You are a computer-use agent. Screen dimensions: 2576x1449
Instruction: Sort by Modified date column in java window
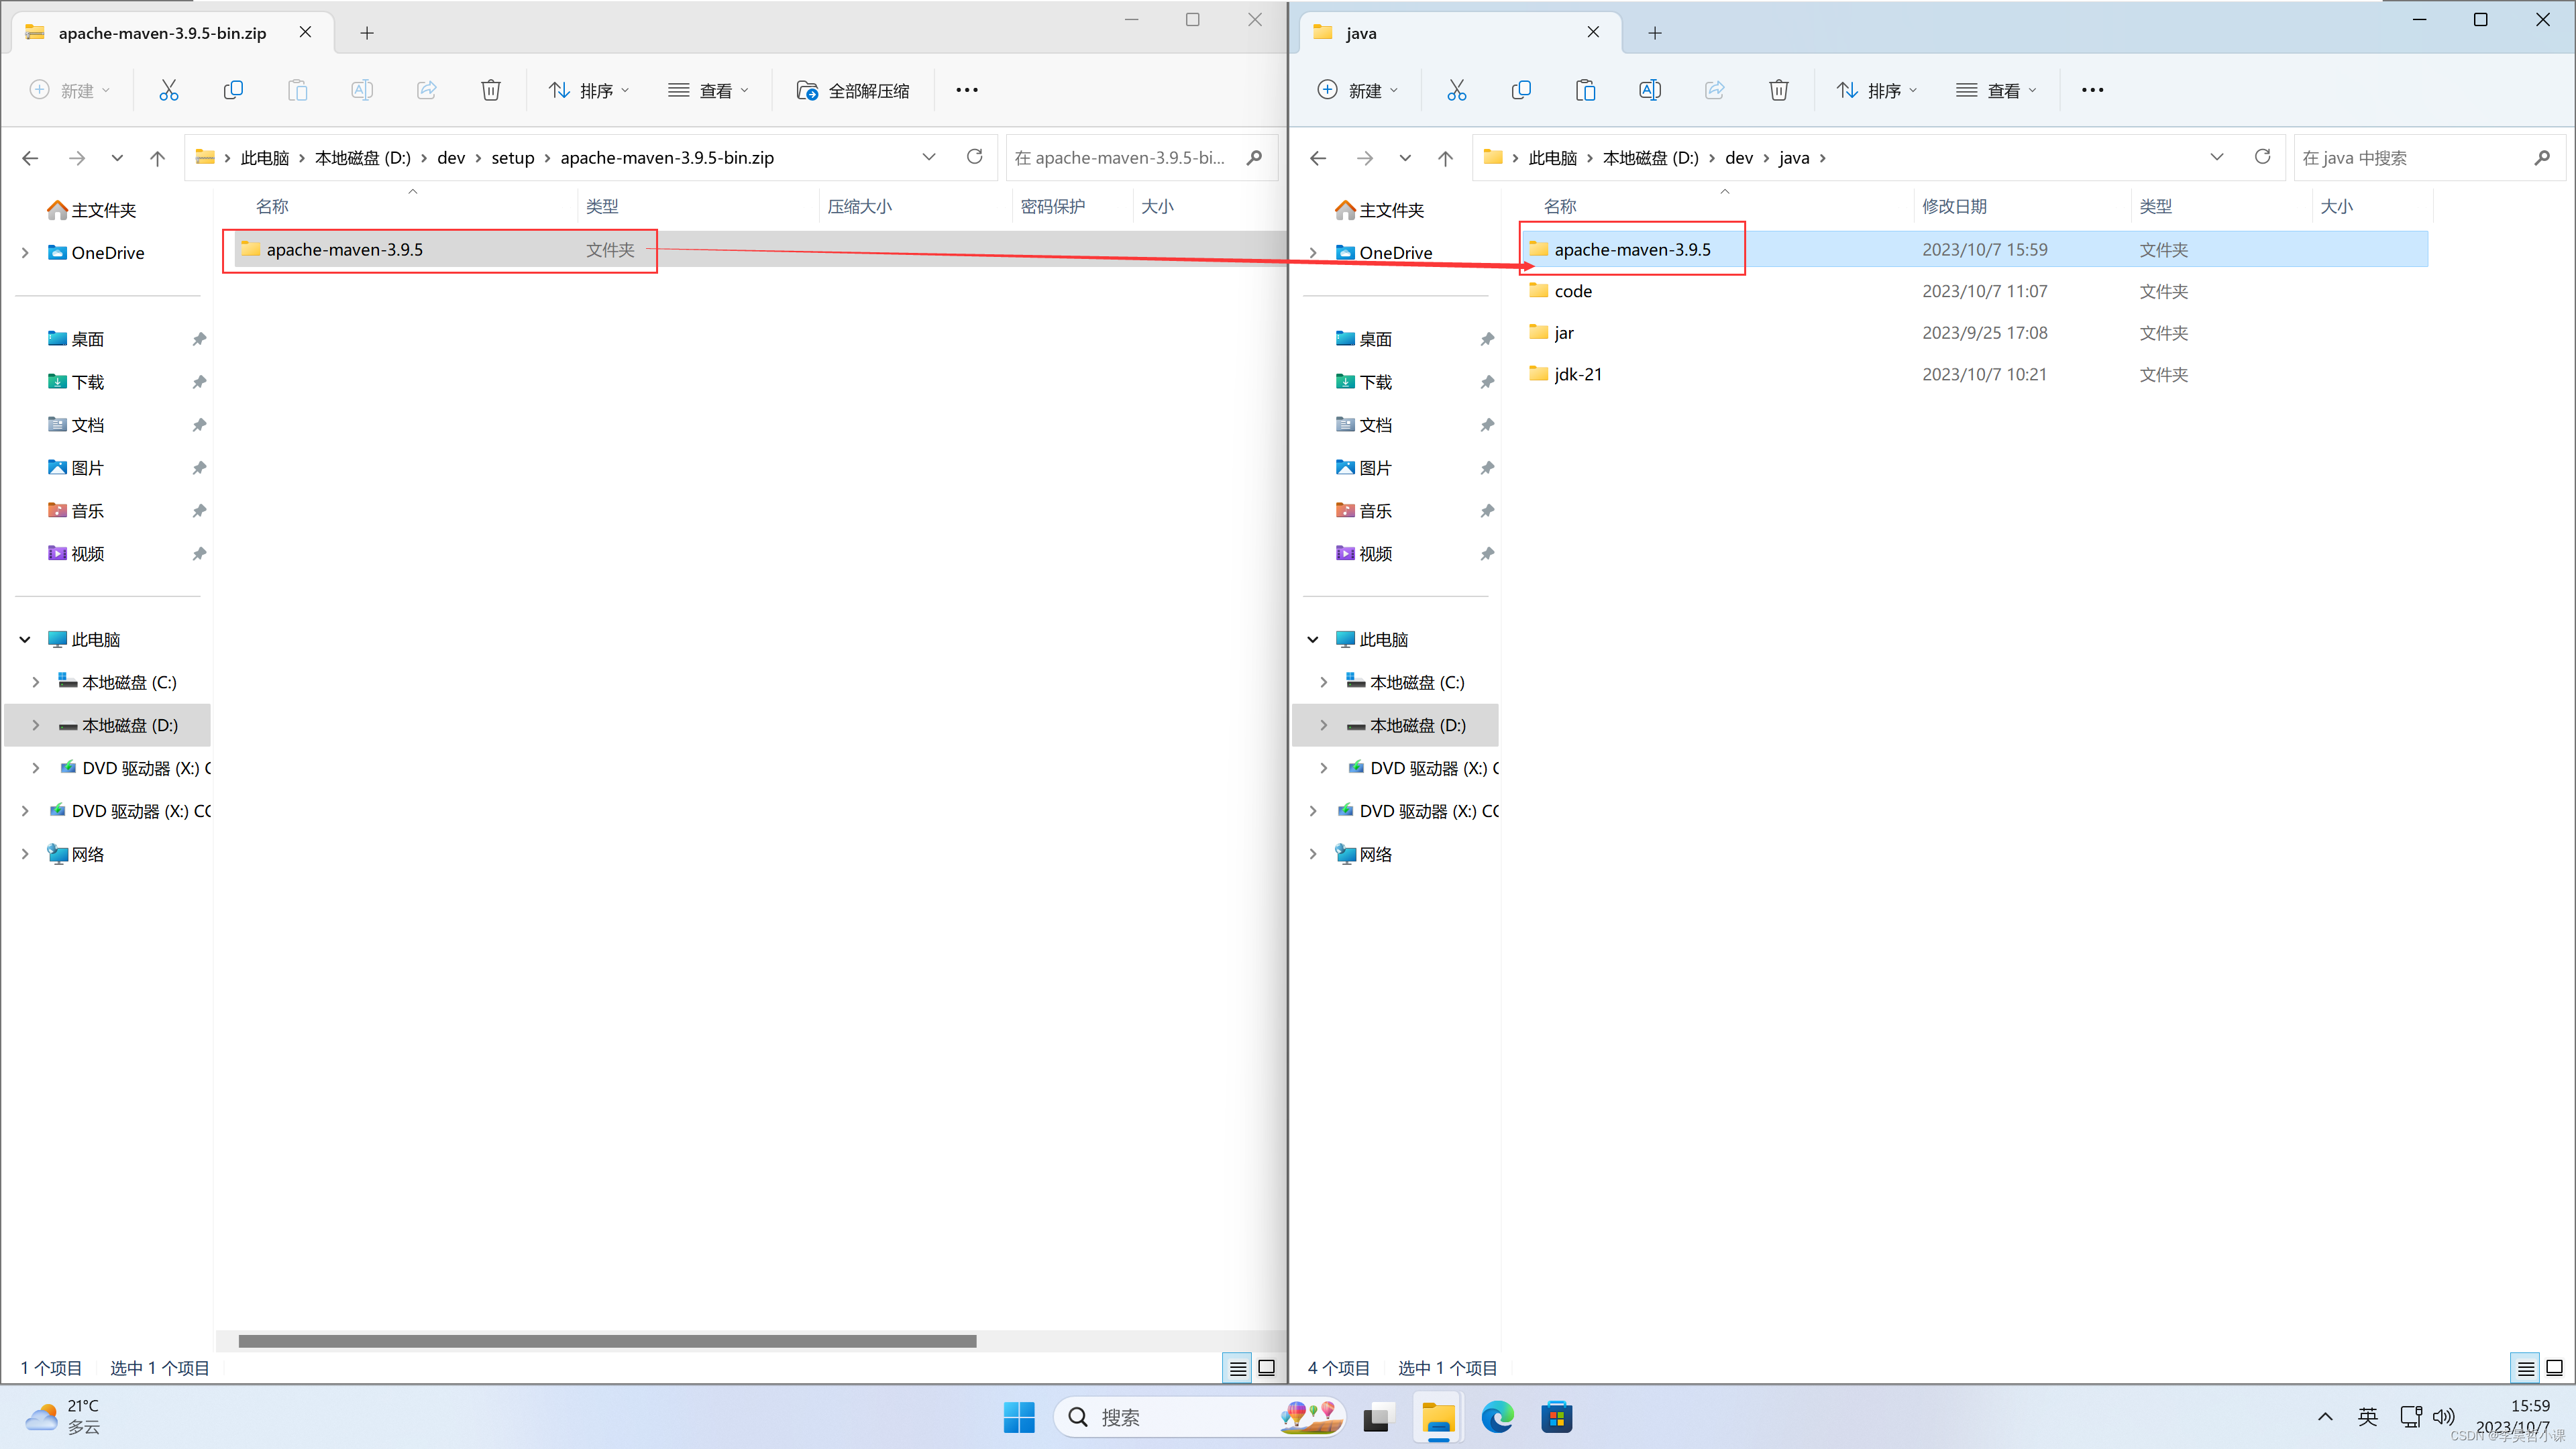[2020, 206]
